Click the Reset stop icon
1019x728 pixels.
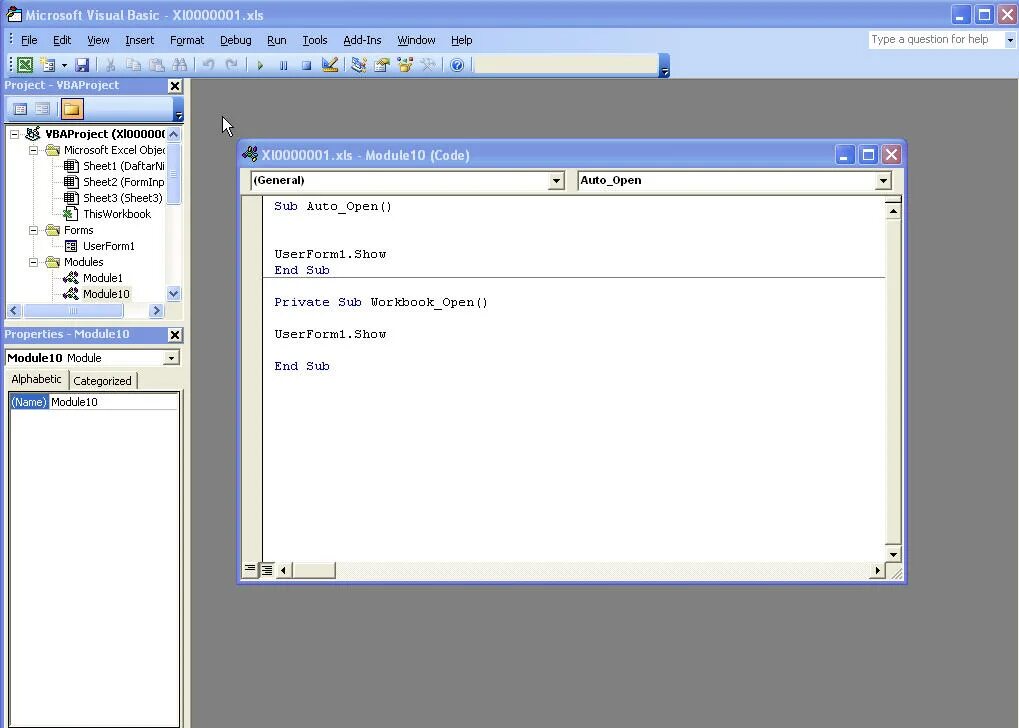(306, 65)
